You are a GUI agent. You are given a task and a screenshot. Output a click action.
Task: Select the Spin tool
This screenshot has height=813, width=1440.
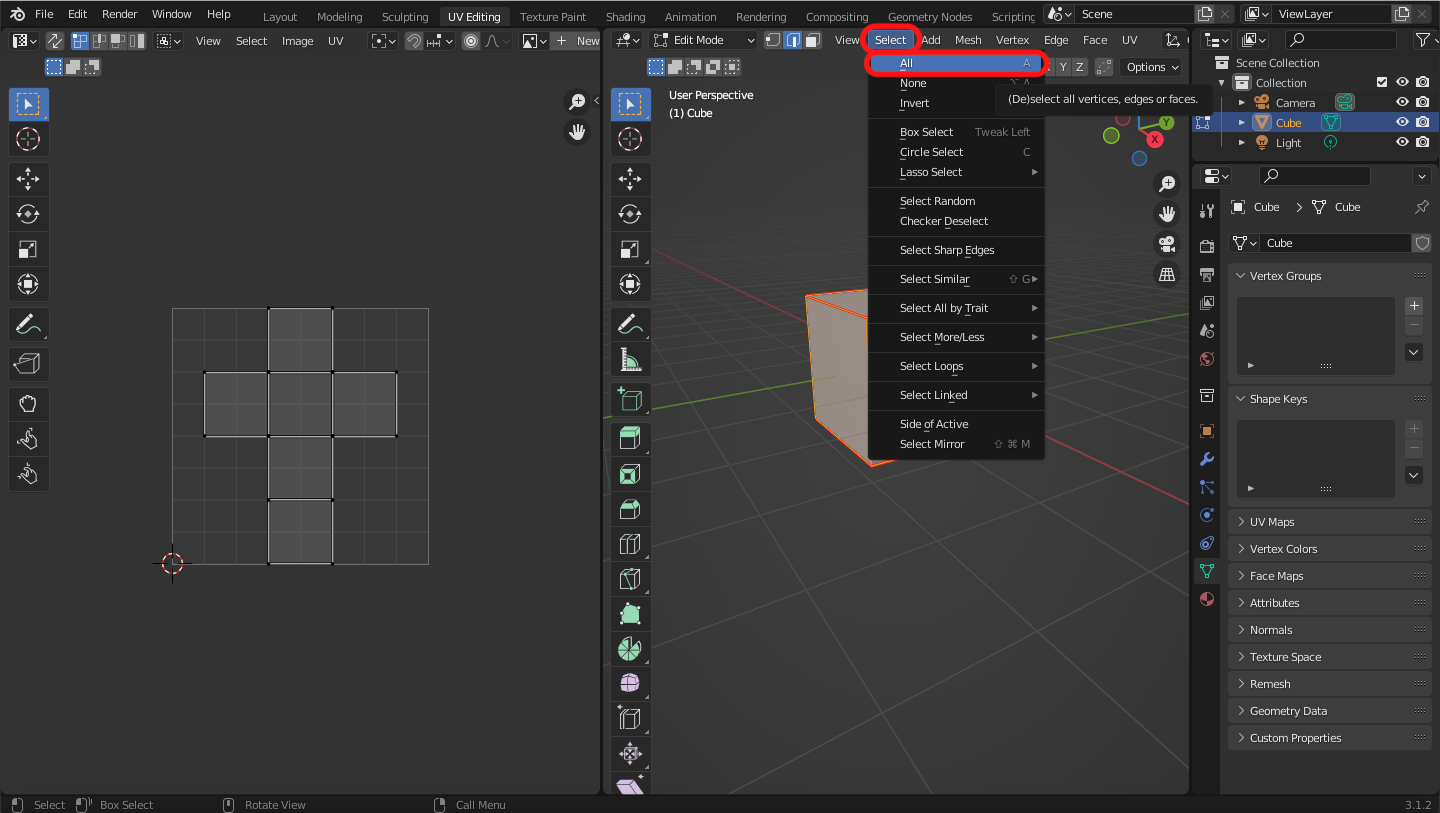pyautogui.click(x=629, y=649)
